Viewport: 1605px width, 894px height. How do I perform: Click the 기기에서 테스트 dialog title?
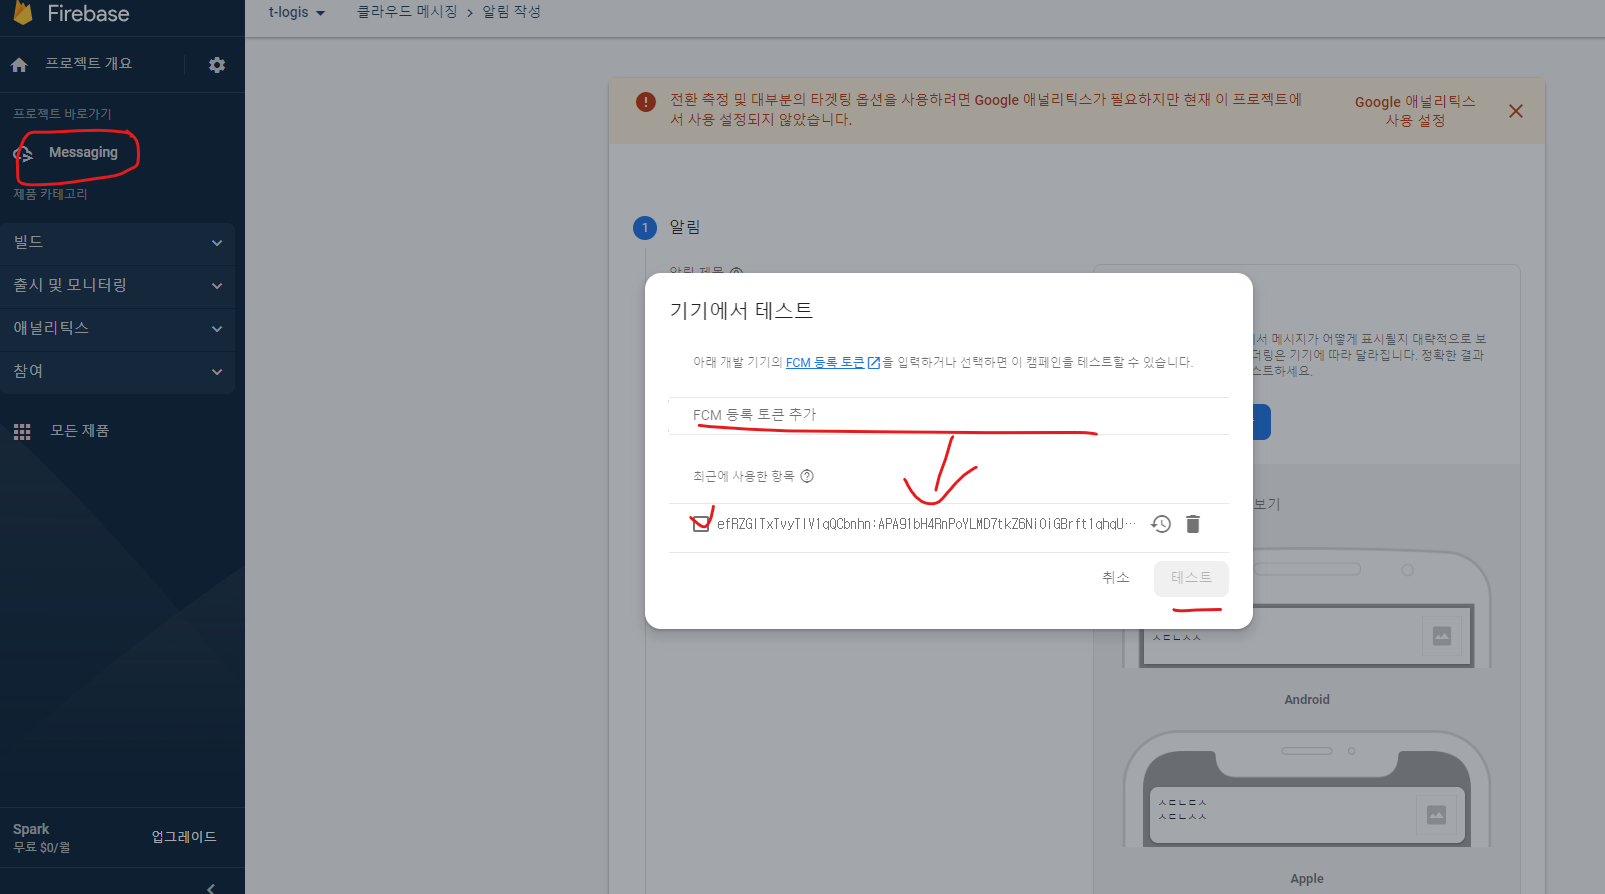[741, 311]
